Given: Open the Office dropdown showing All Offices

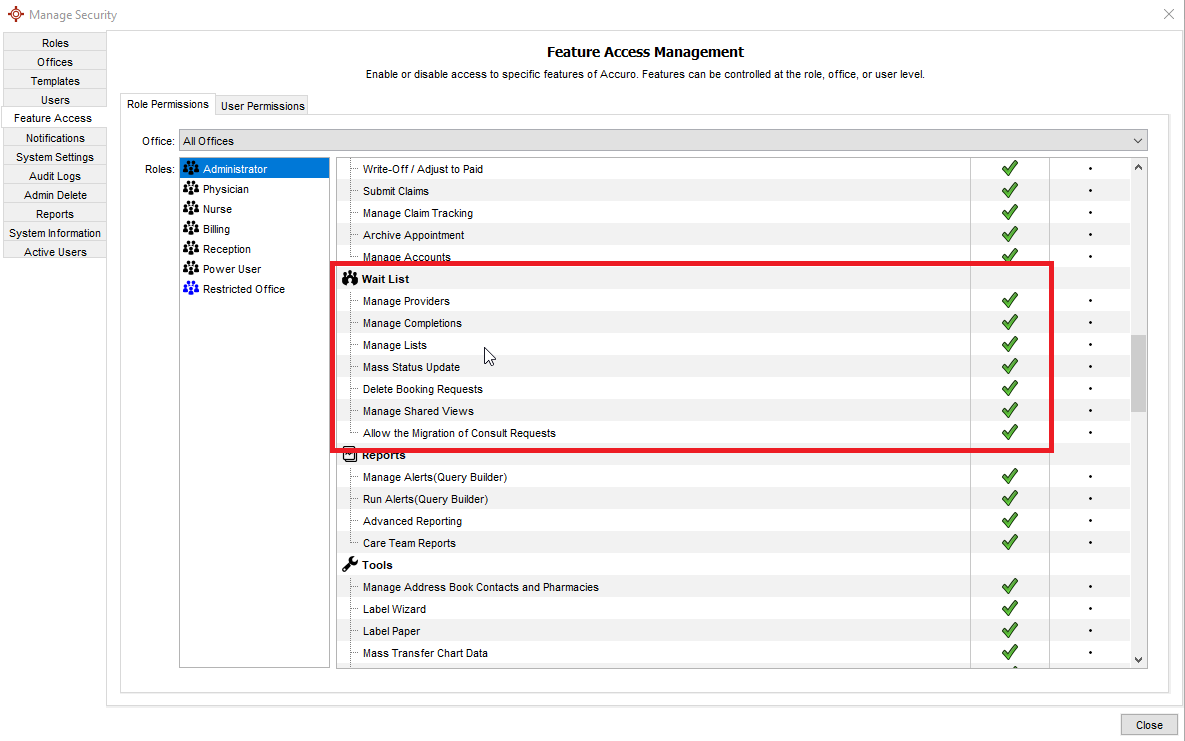Looking at the screenshot, I should click(x=662, y=141).
